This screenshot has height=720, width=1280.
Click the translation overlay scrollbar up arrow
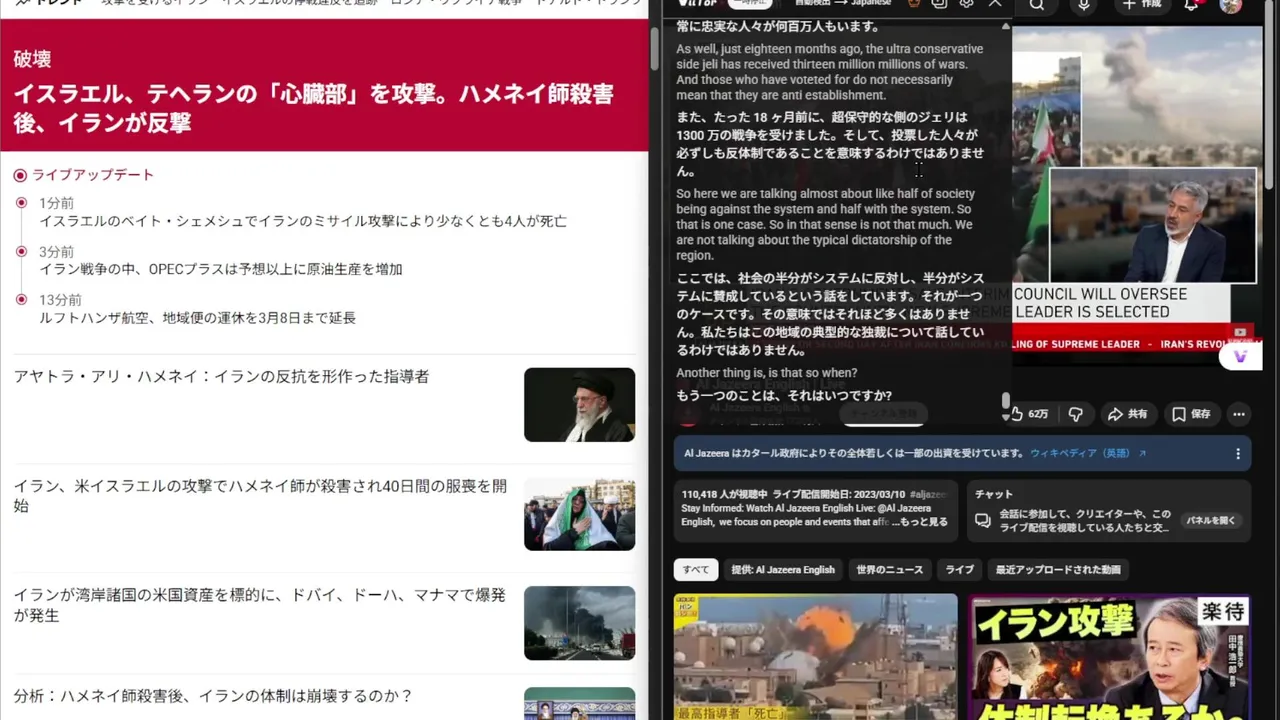pos(1005,26)
